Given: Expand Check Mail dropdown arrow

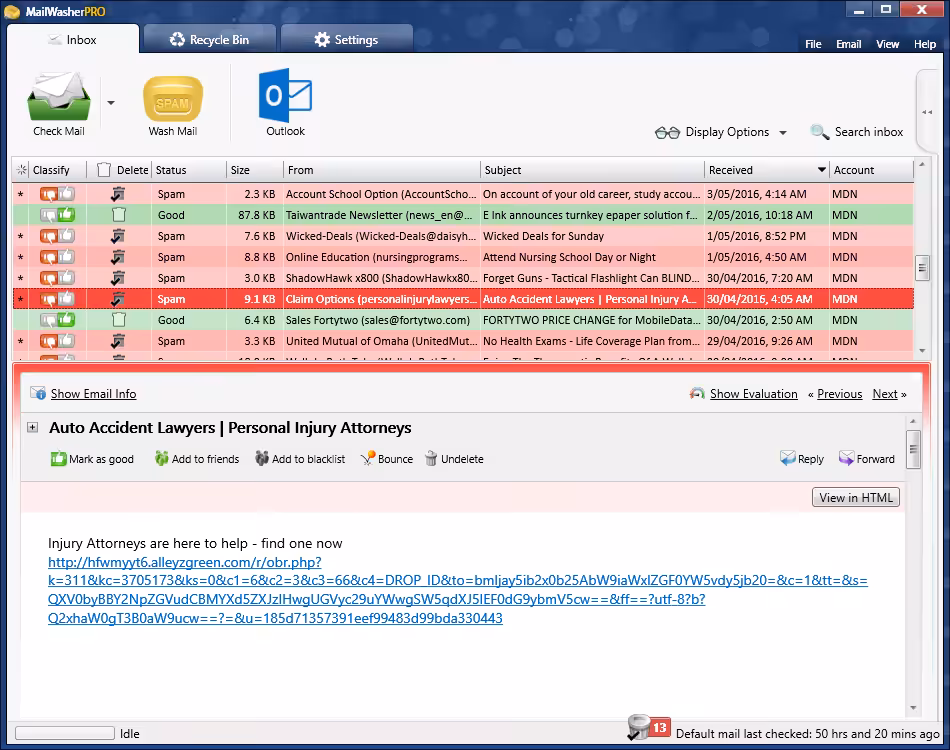Looking at the screenshot, I should point(111,102).
